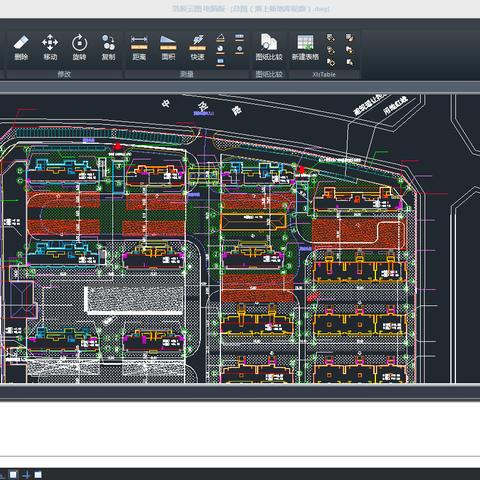Select the 删除 eraser tool

click(x=21, y=48)
